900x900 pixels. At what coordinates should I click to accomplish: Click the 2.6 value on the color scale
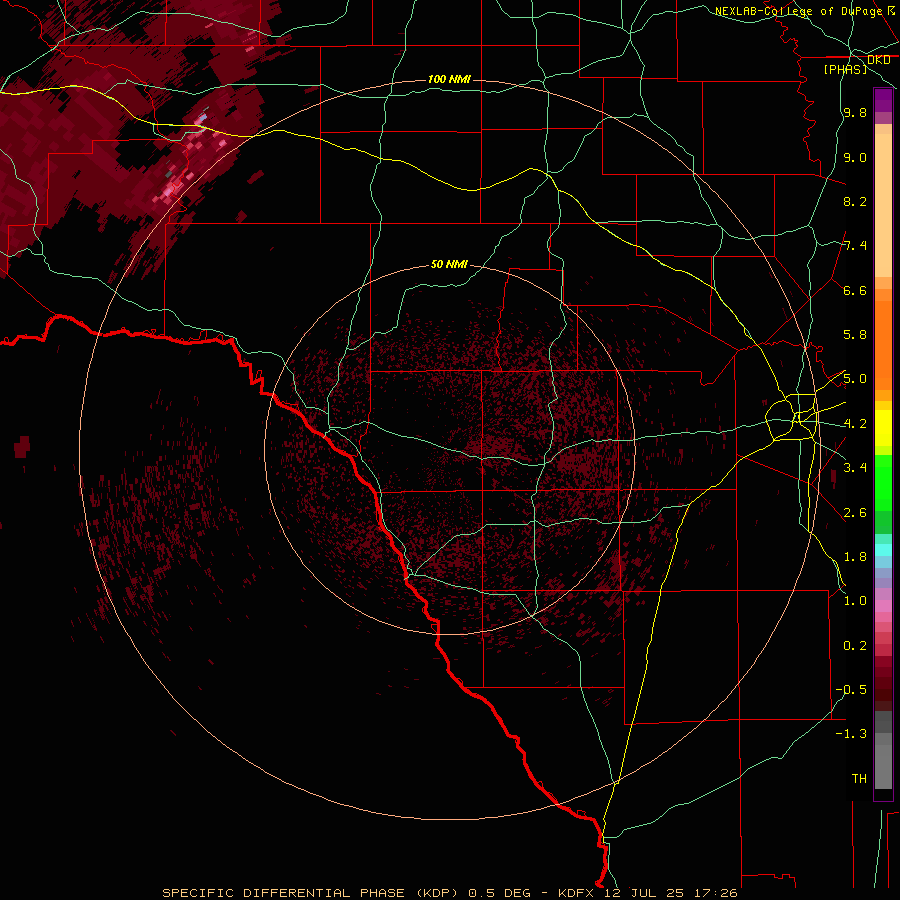click(855, 513)
